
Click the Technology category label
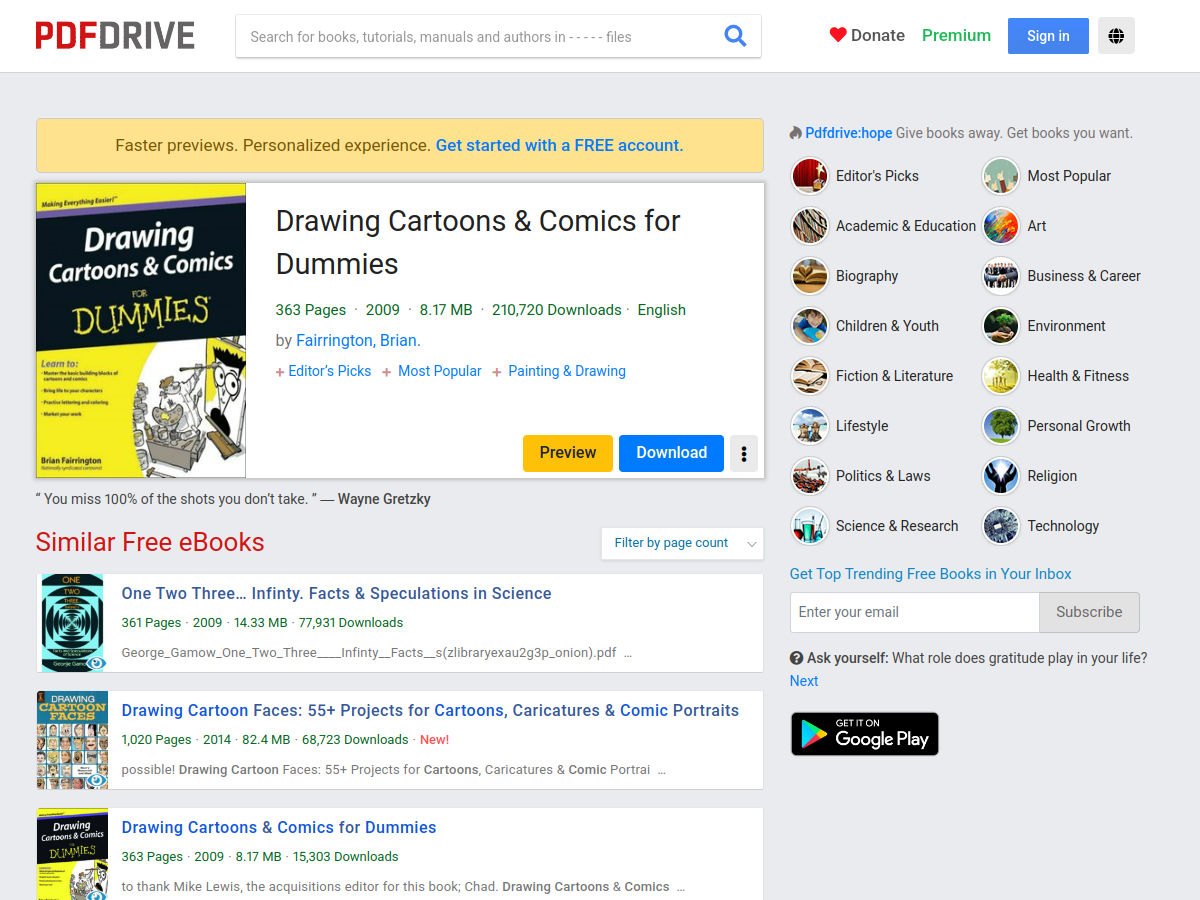pyautogui.click(x=1063, y=526)
